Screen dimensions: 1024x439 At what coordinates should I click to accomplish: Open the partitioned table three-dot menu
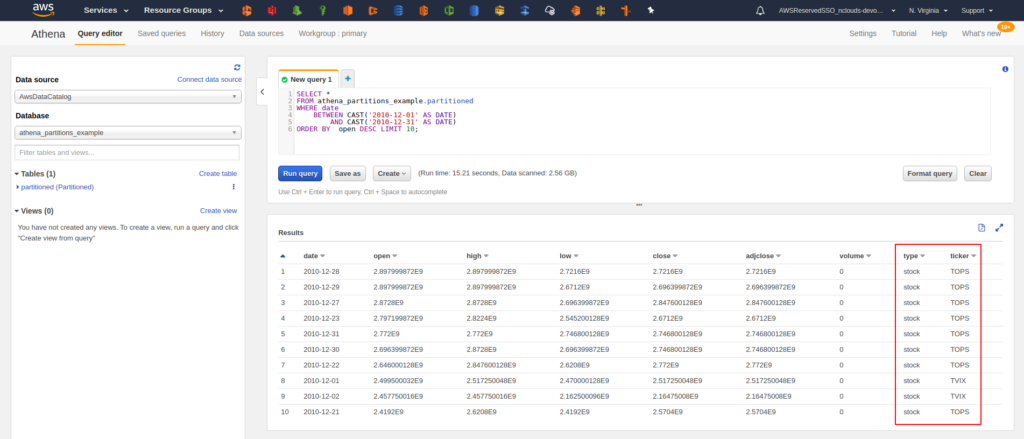coord(233,187)
